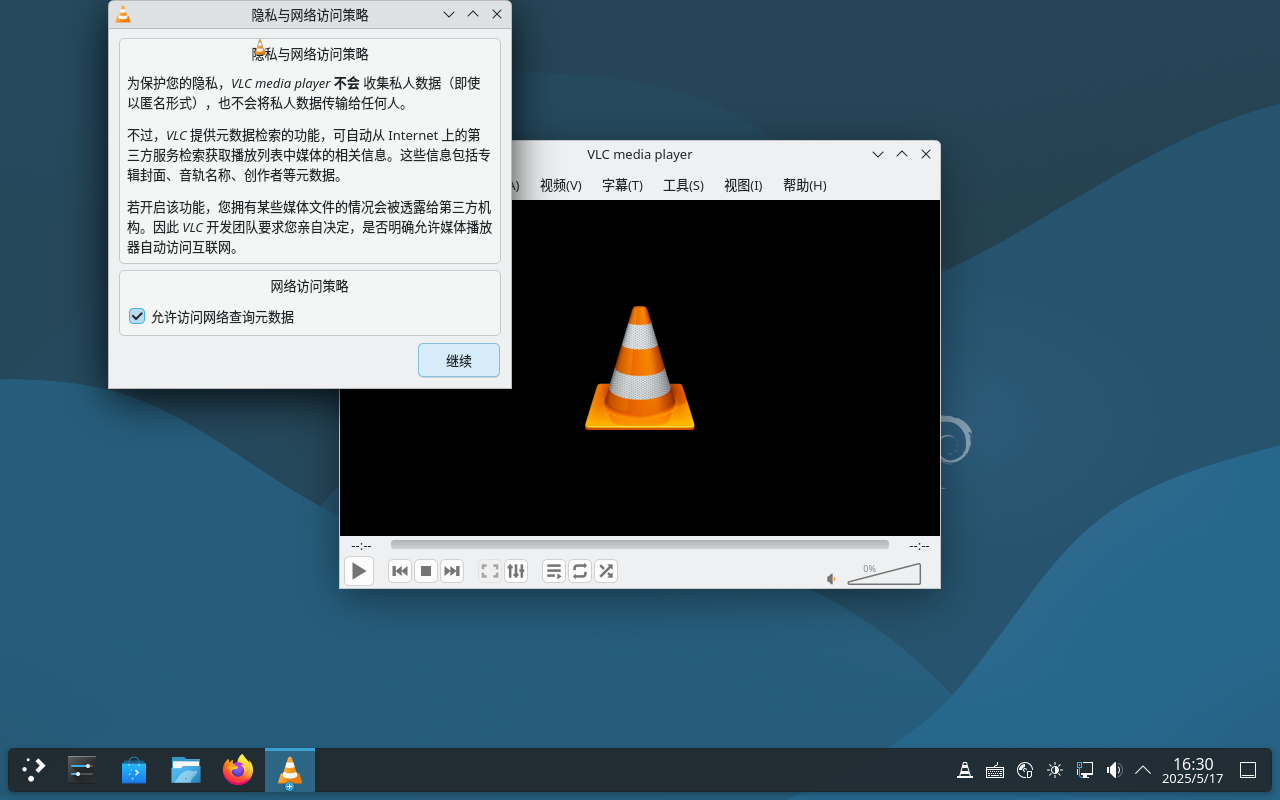Image resolution: width=1280 pixels, height=800 pixels.
Task: Open network connections tray icon
Action: 1085,770
